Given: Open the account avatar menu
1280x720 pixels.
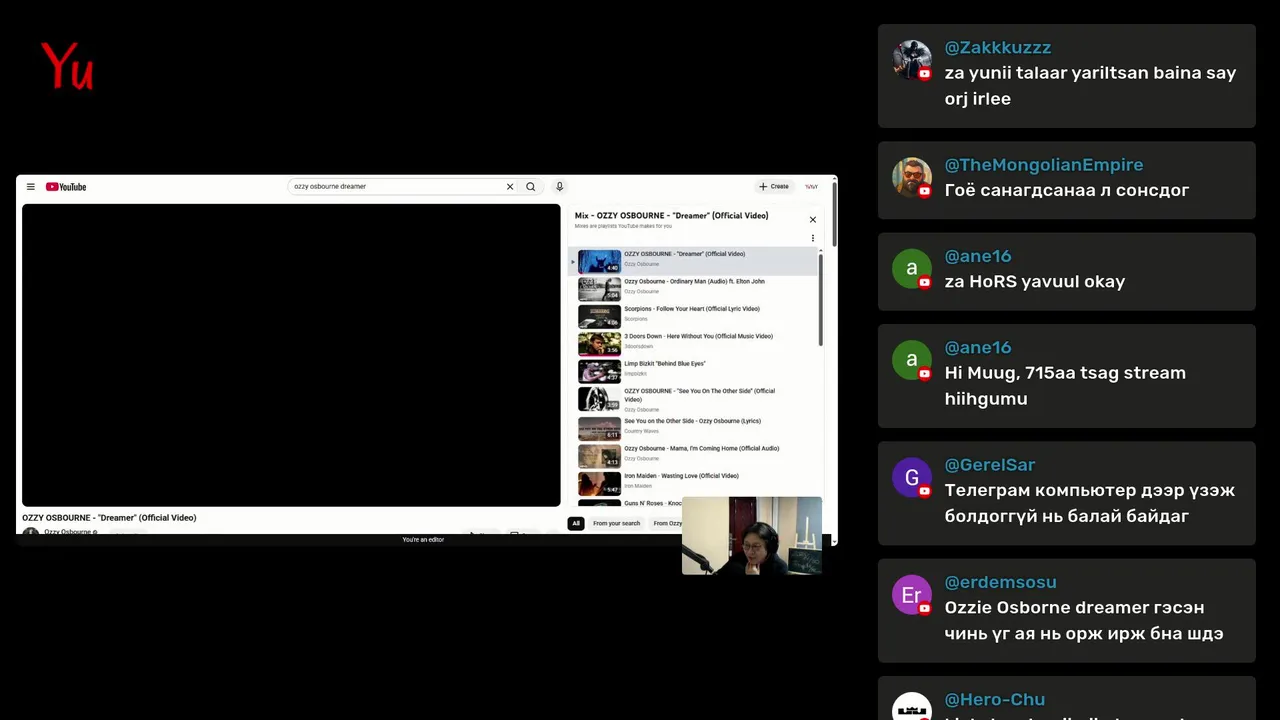Looking at the screenshot, I should pos(812,187).
